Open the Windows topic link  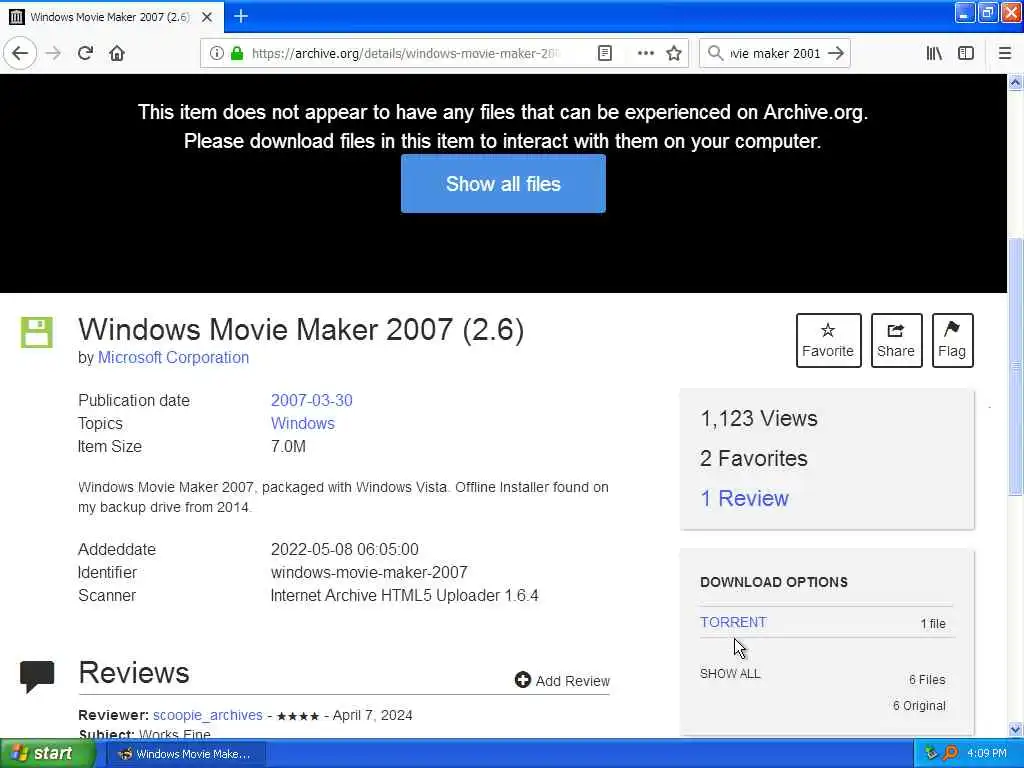click(302, 423)
